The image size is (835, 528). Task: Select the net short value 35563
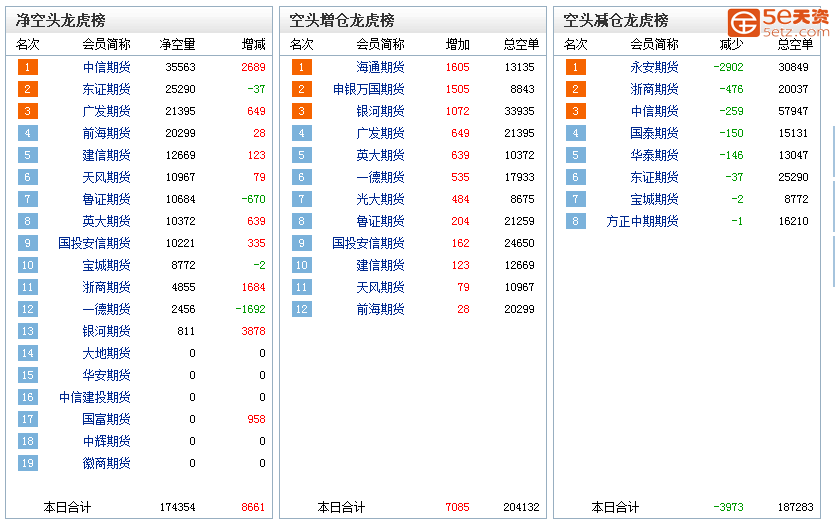click(x=181, y=67)
